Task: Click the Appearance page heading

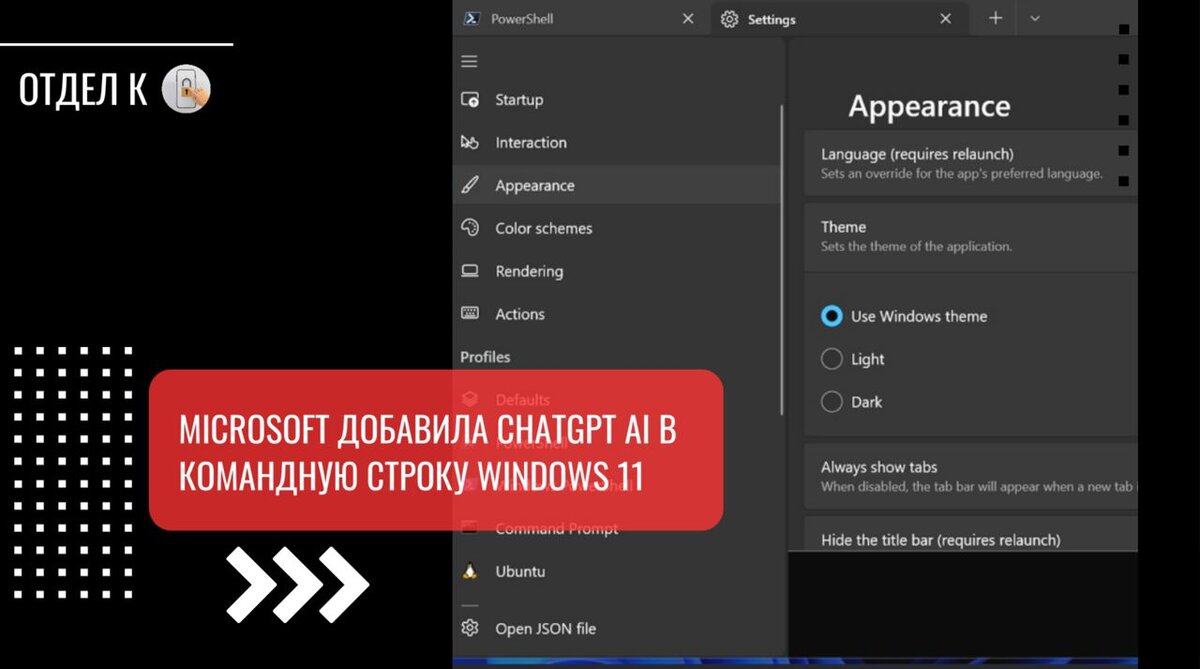Action: tap(929, 106)
